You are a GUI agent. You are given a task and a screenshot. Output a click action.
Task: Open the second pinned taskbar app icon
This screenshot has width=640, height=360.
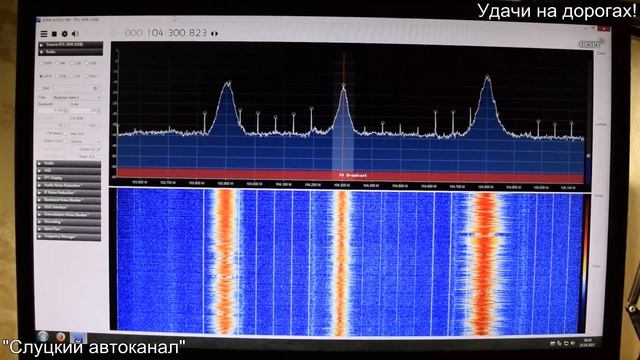61,337
